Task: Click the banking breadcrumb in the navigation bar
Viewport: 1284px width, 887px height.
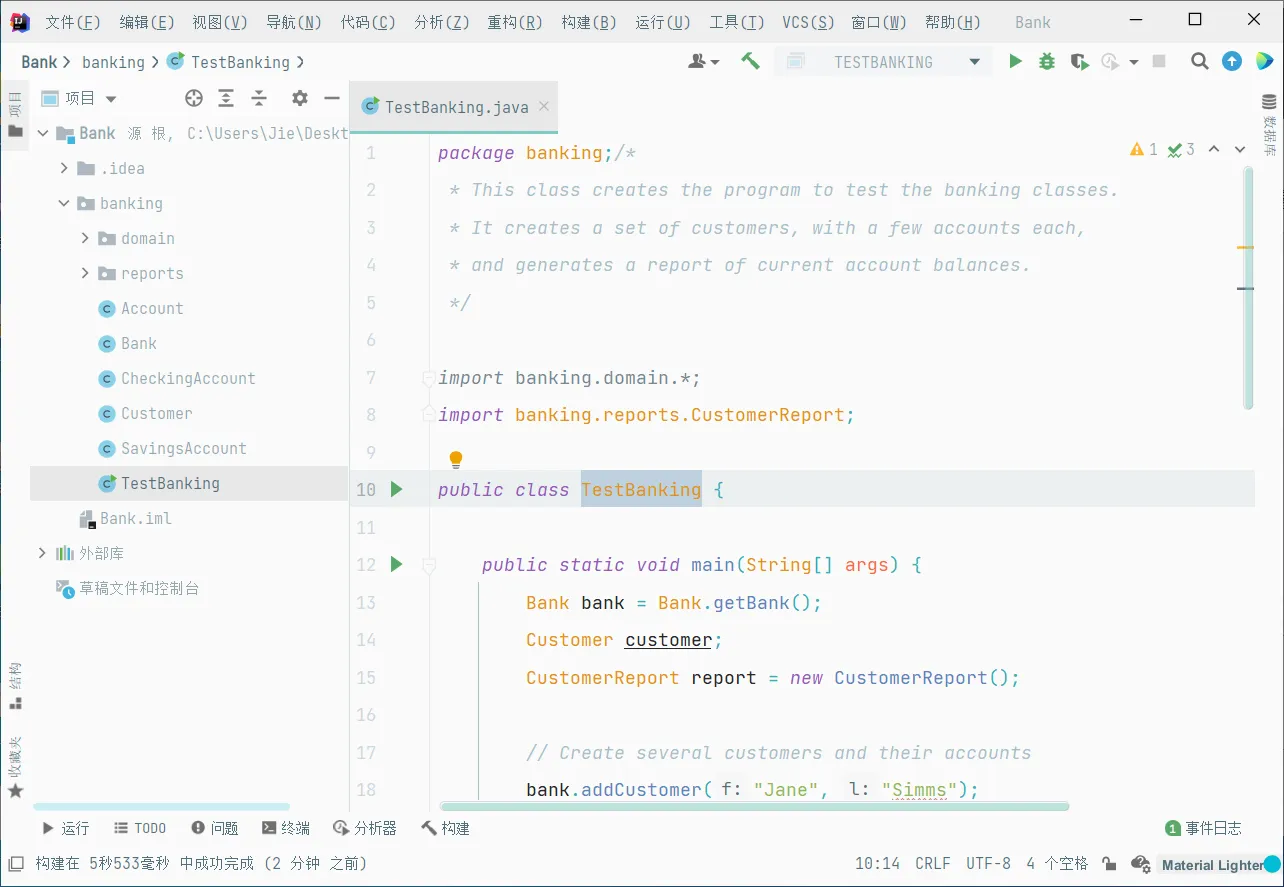Action: pos(113,62)
